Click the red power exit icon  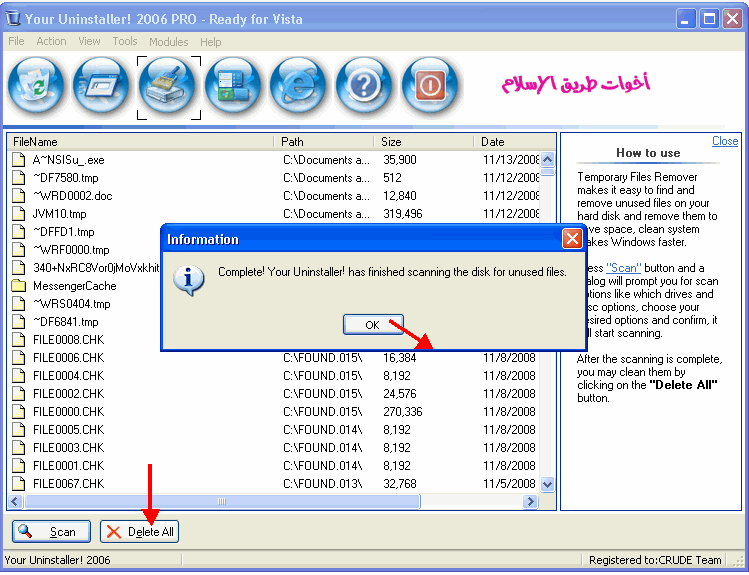tap(429, 86)
